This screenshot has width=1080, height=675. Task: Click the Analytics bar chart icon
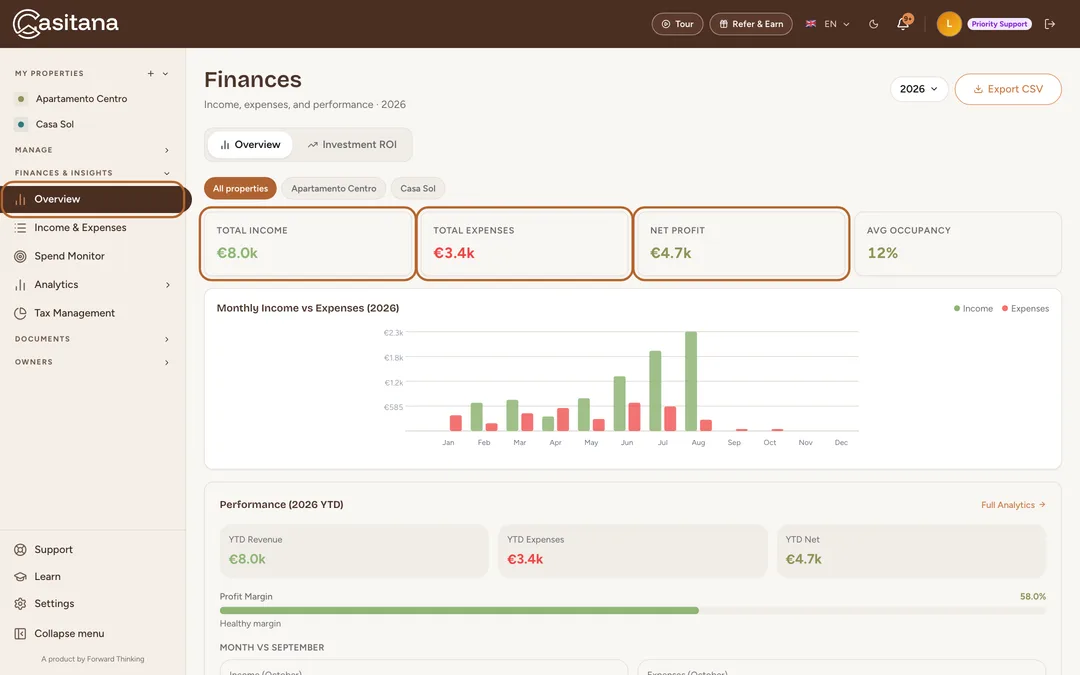[21, 284]
